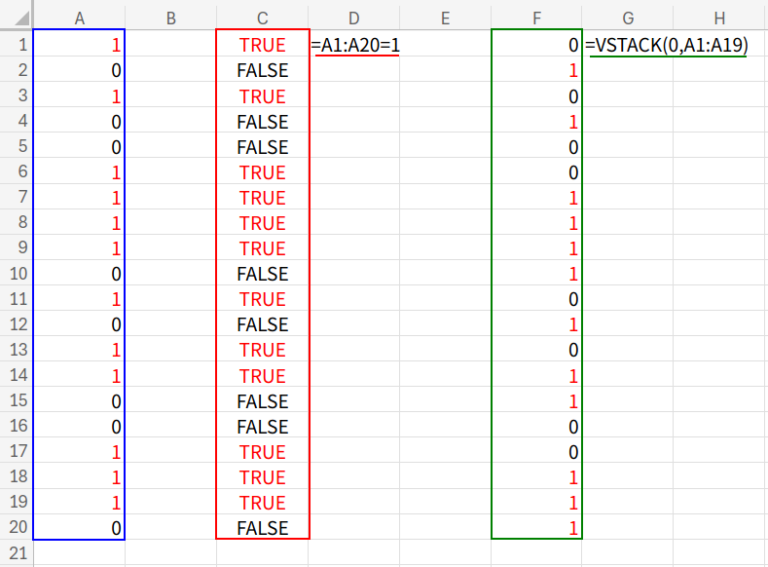Select cell C1 showing TRUE
The height and width of the screenshot is (567, 768).
(x=262, y=45)
